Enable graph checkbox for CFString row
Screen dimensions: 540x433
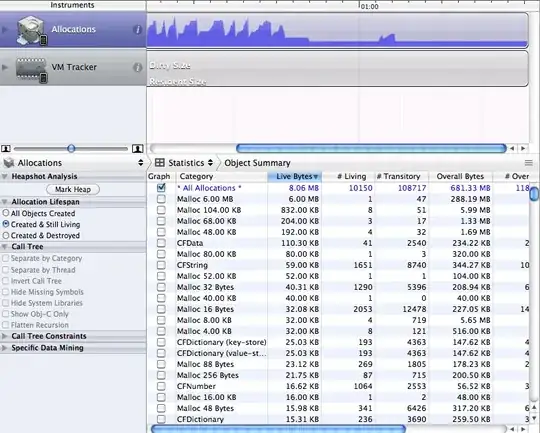161,265
